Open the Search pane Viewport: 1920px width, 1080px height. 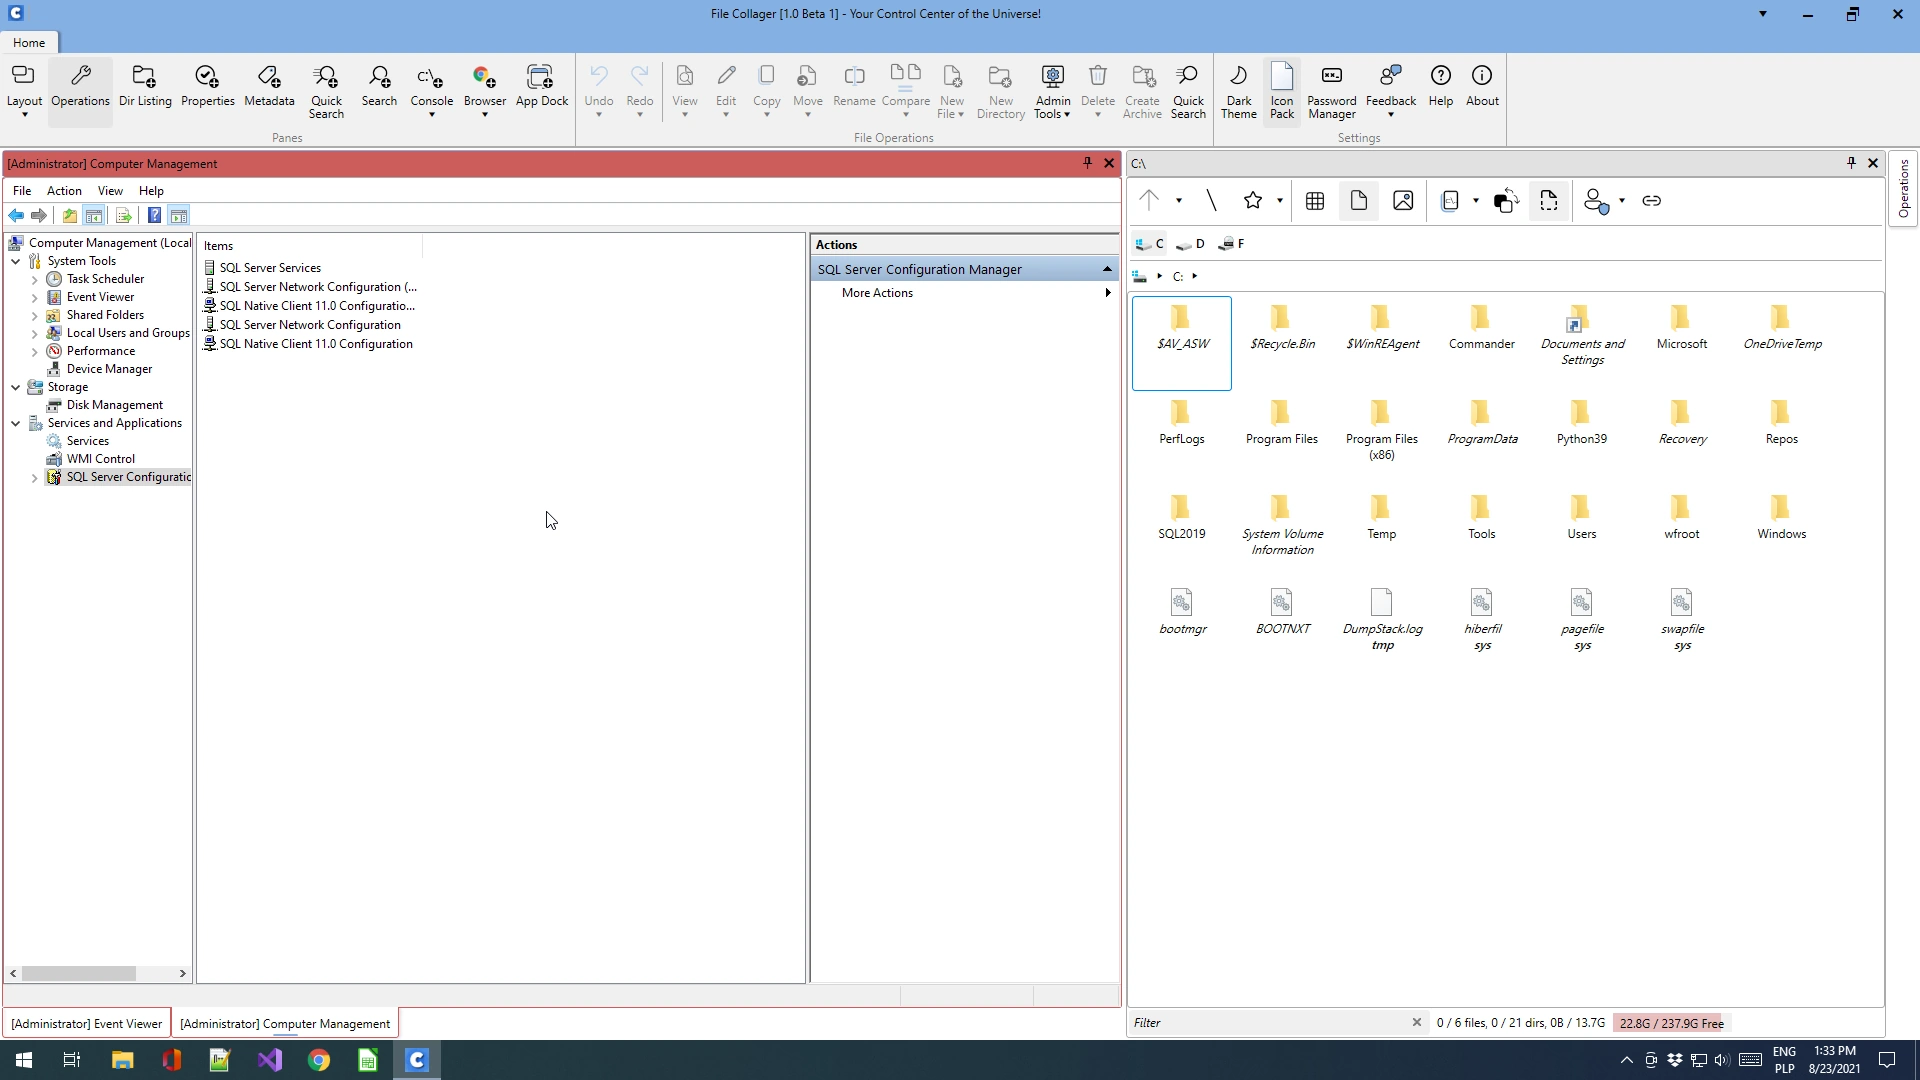(379, 90)
